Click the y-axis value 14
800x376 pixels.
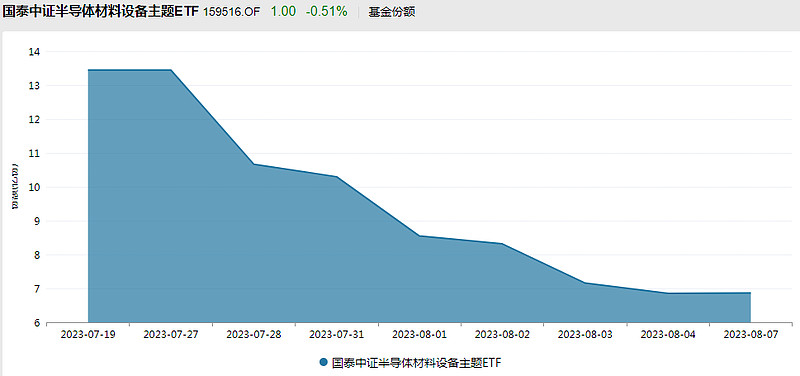click(x=34, y=52)
